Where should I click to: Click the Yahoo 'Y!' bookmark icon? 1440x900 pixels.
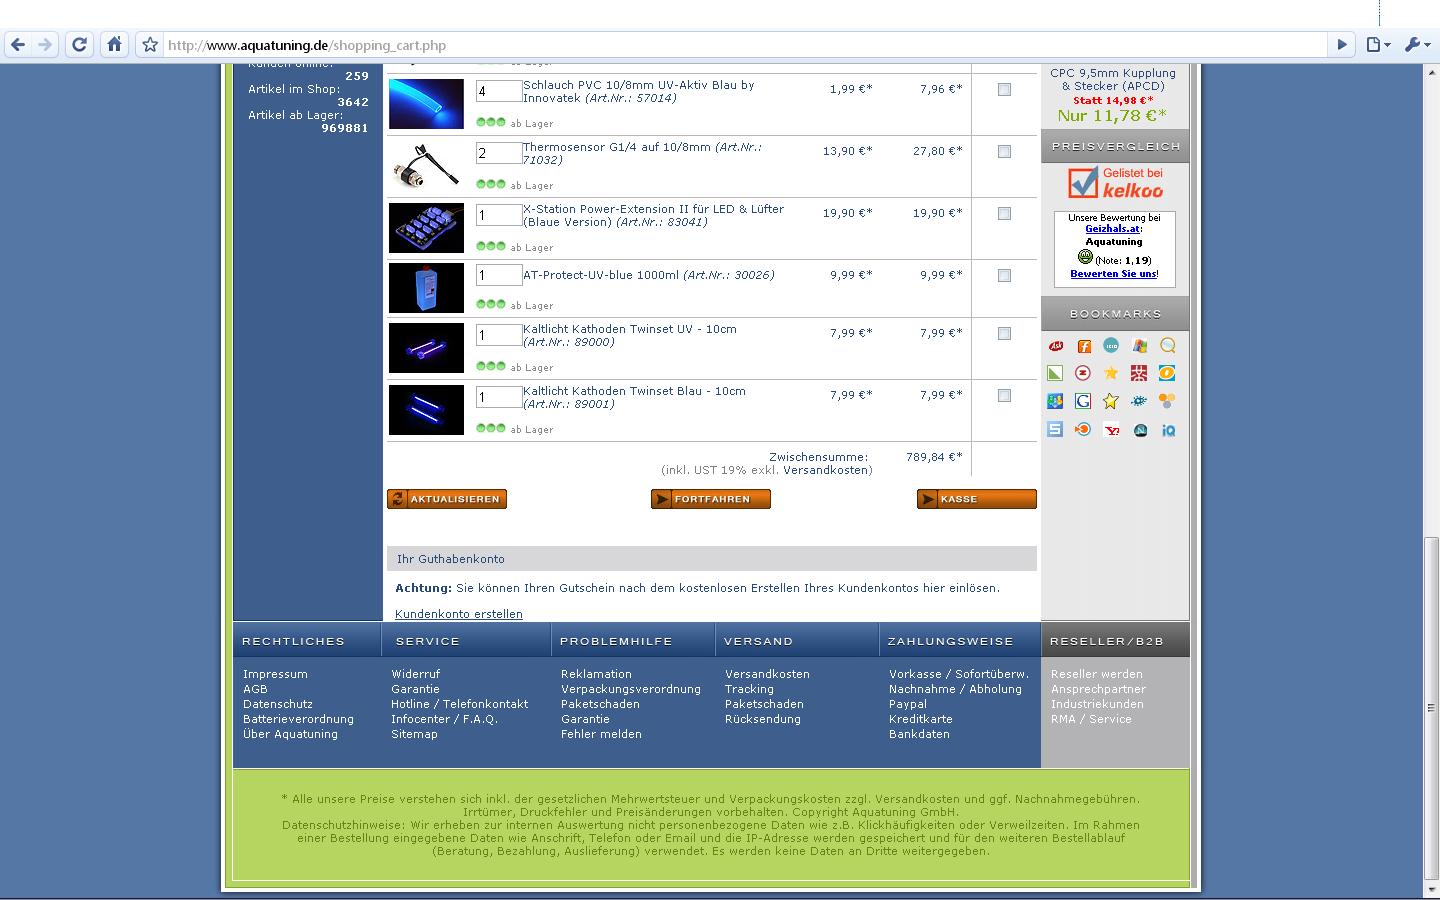[1111, 430]
